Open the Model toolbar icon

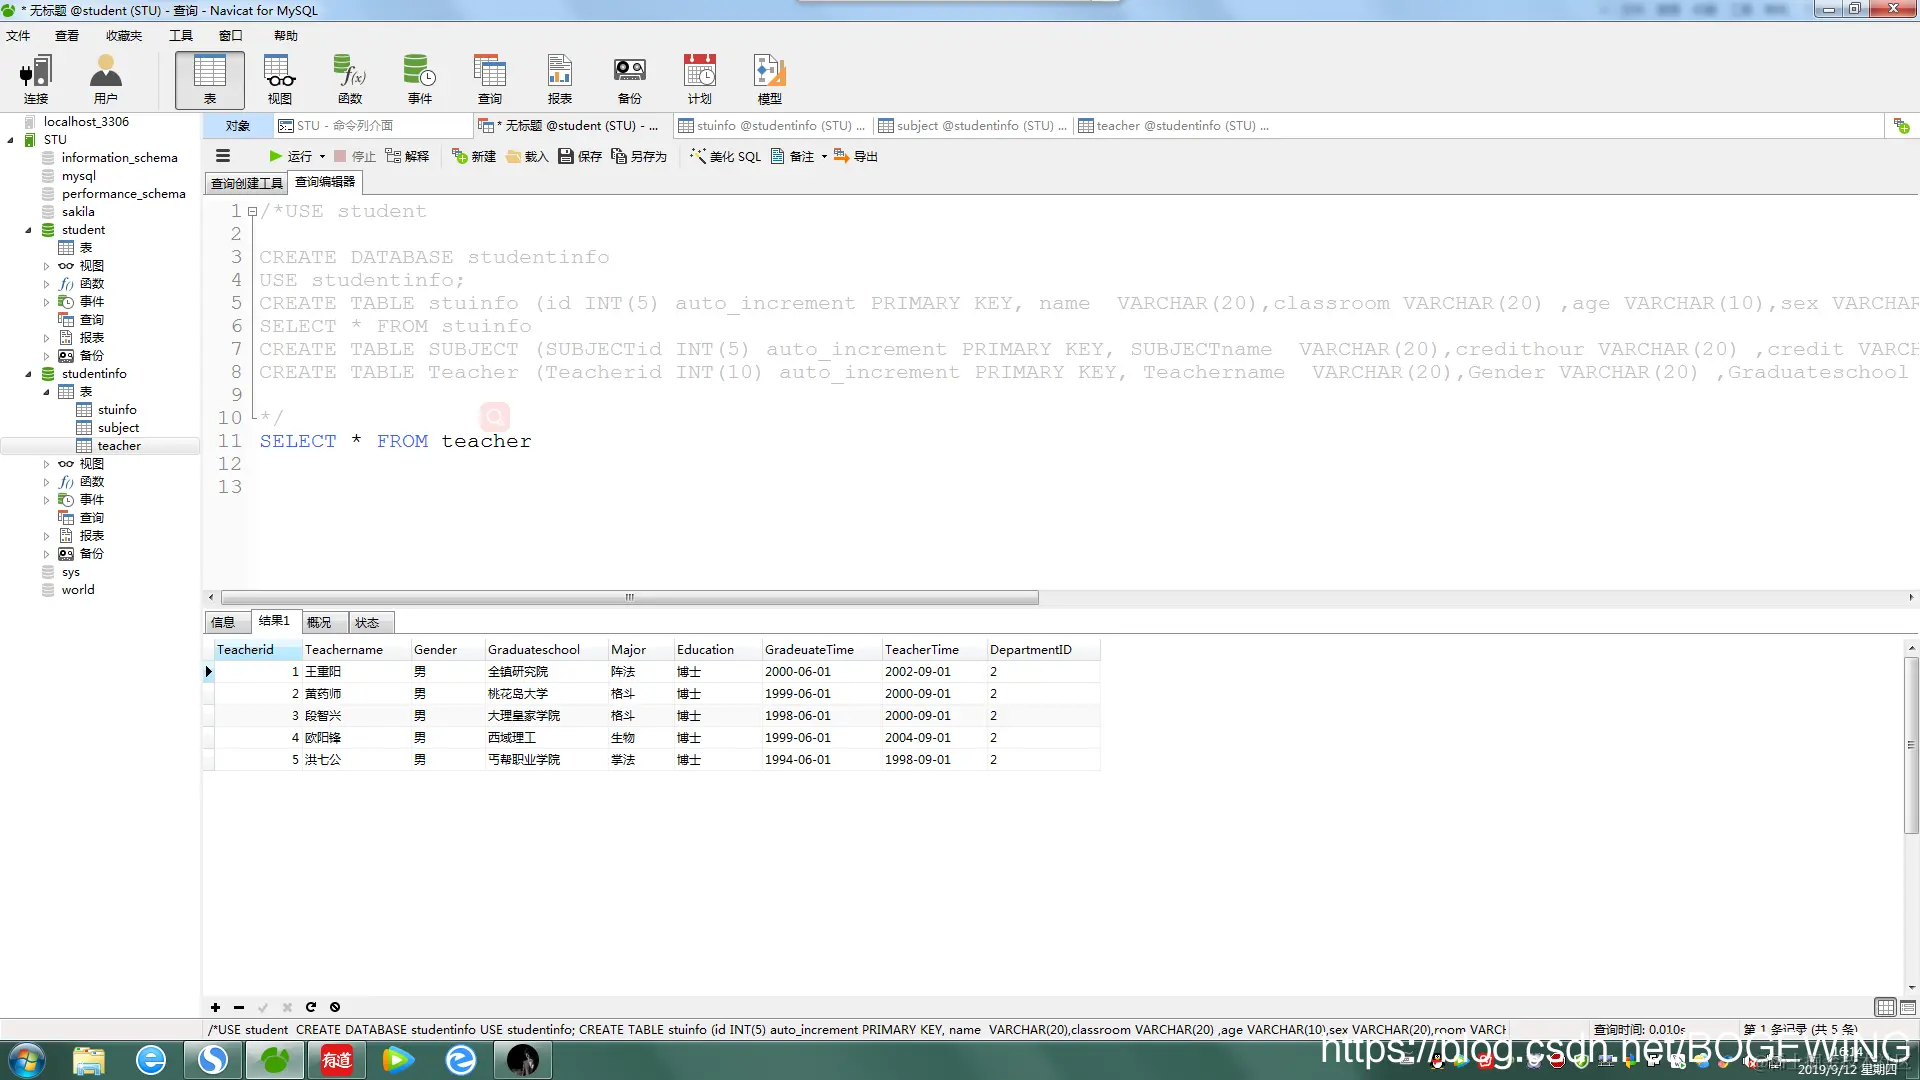point(769,79)
